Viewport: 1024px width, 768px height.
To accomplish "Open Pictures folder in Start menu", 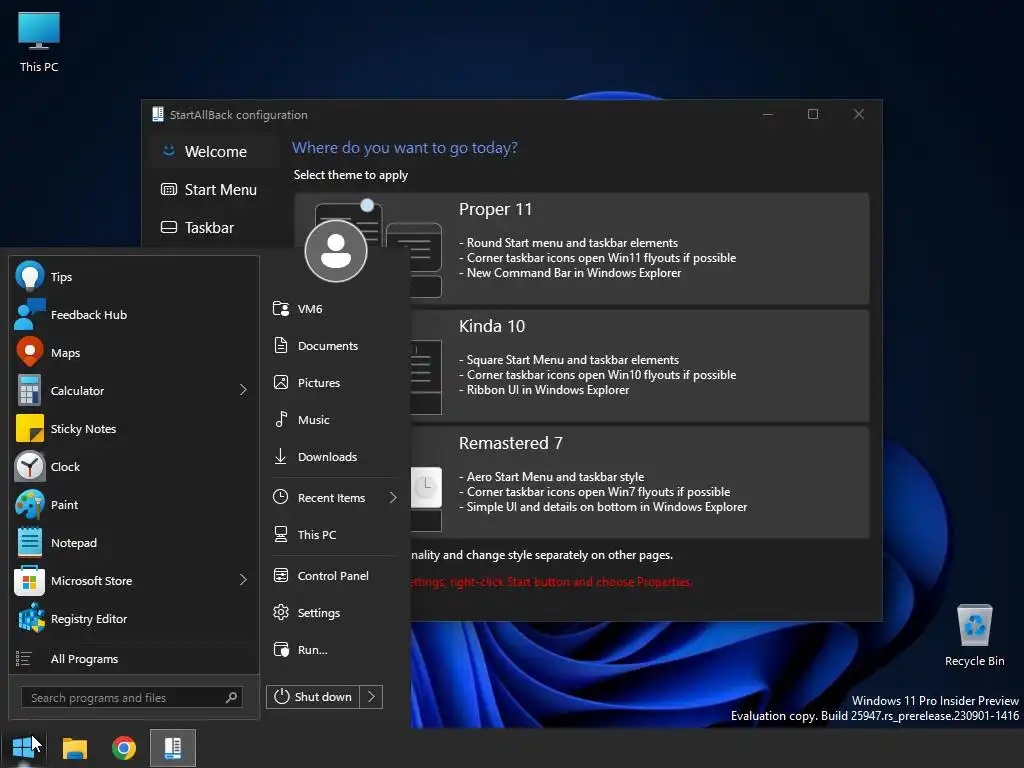I will (x=334, y=383).
